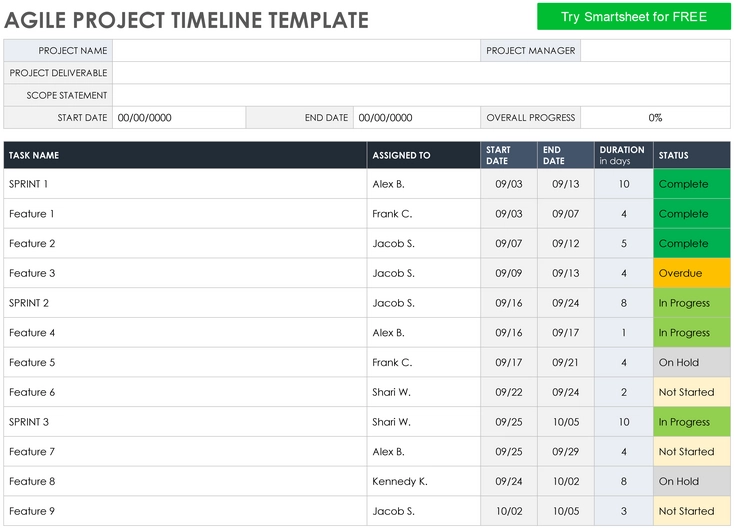This screenshot has height=528, width=734.
Task: Click Shari W. assigned to Feature 6
Action: click(x=424, y=392)
